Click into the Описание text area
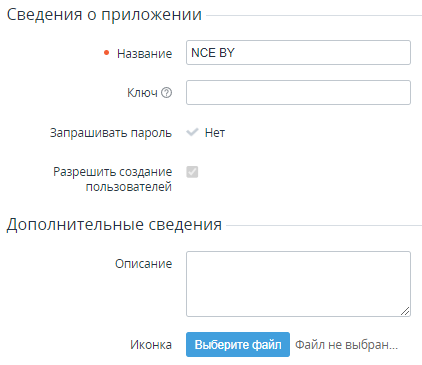Screen dimensions: 422x365 click(298, 284)
